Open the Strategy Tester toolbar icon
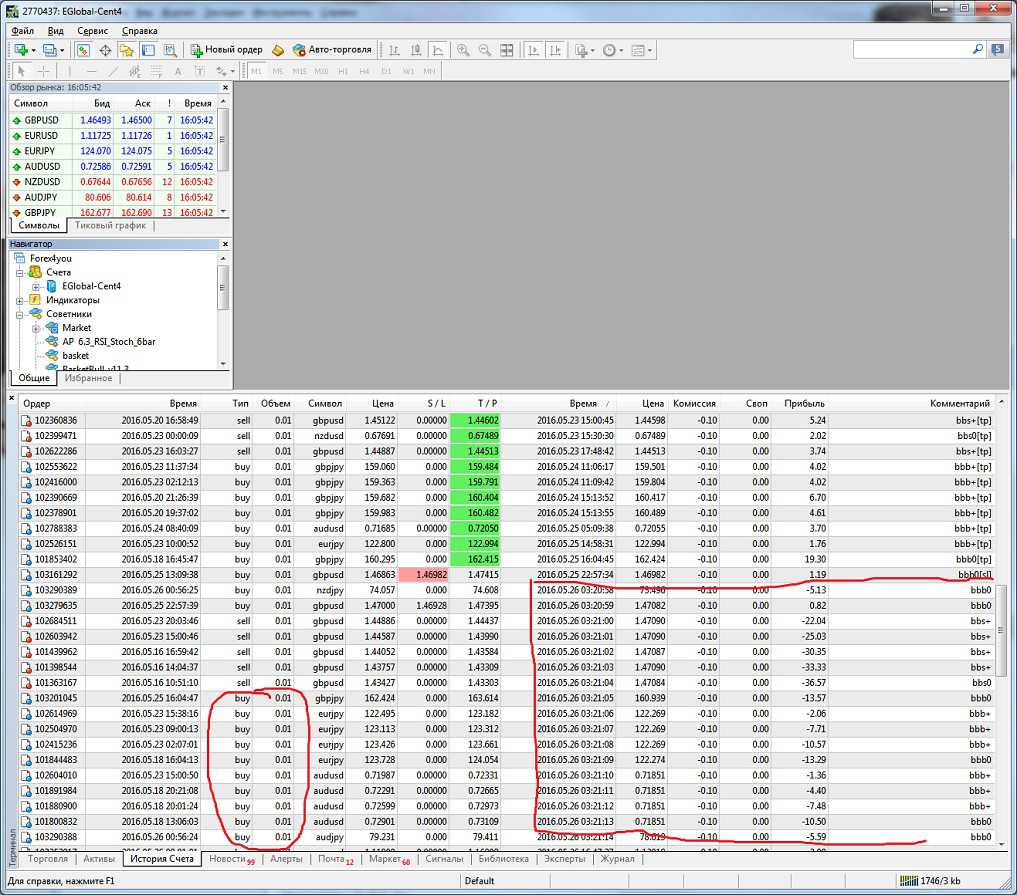This screenshot has width=1017, height=895. 170,50
